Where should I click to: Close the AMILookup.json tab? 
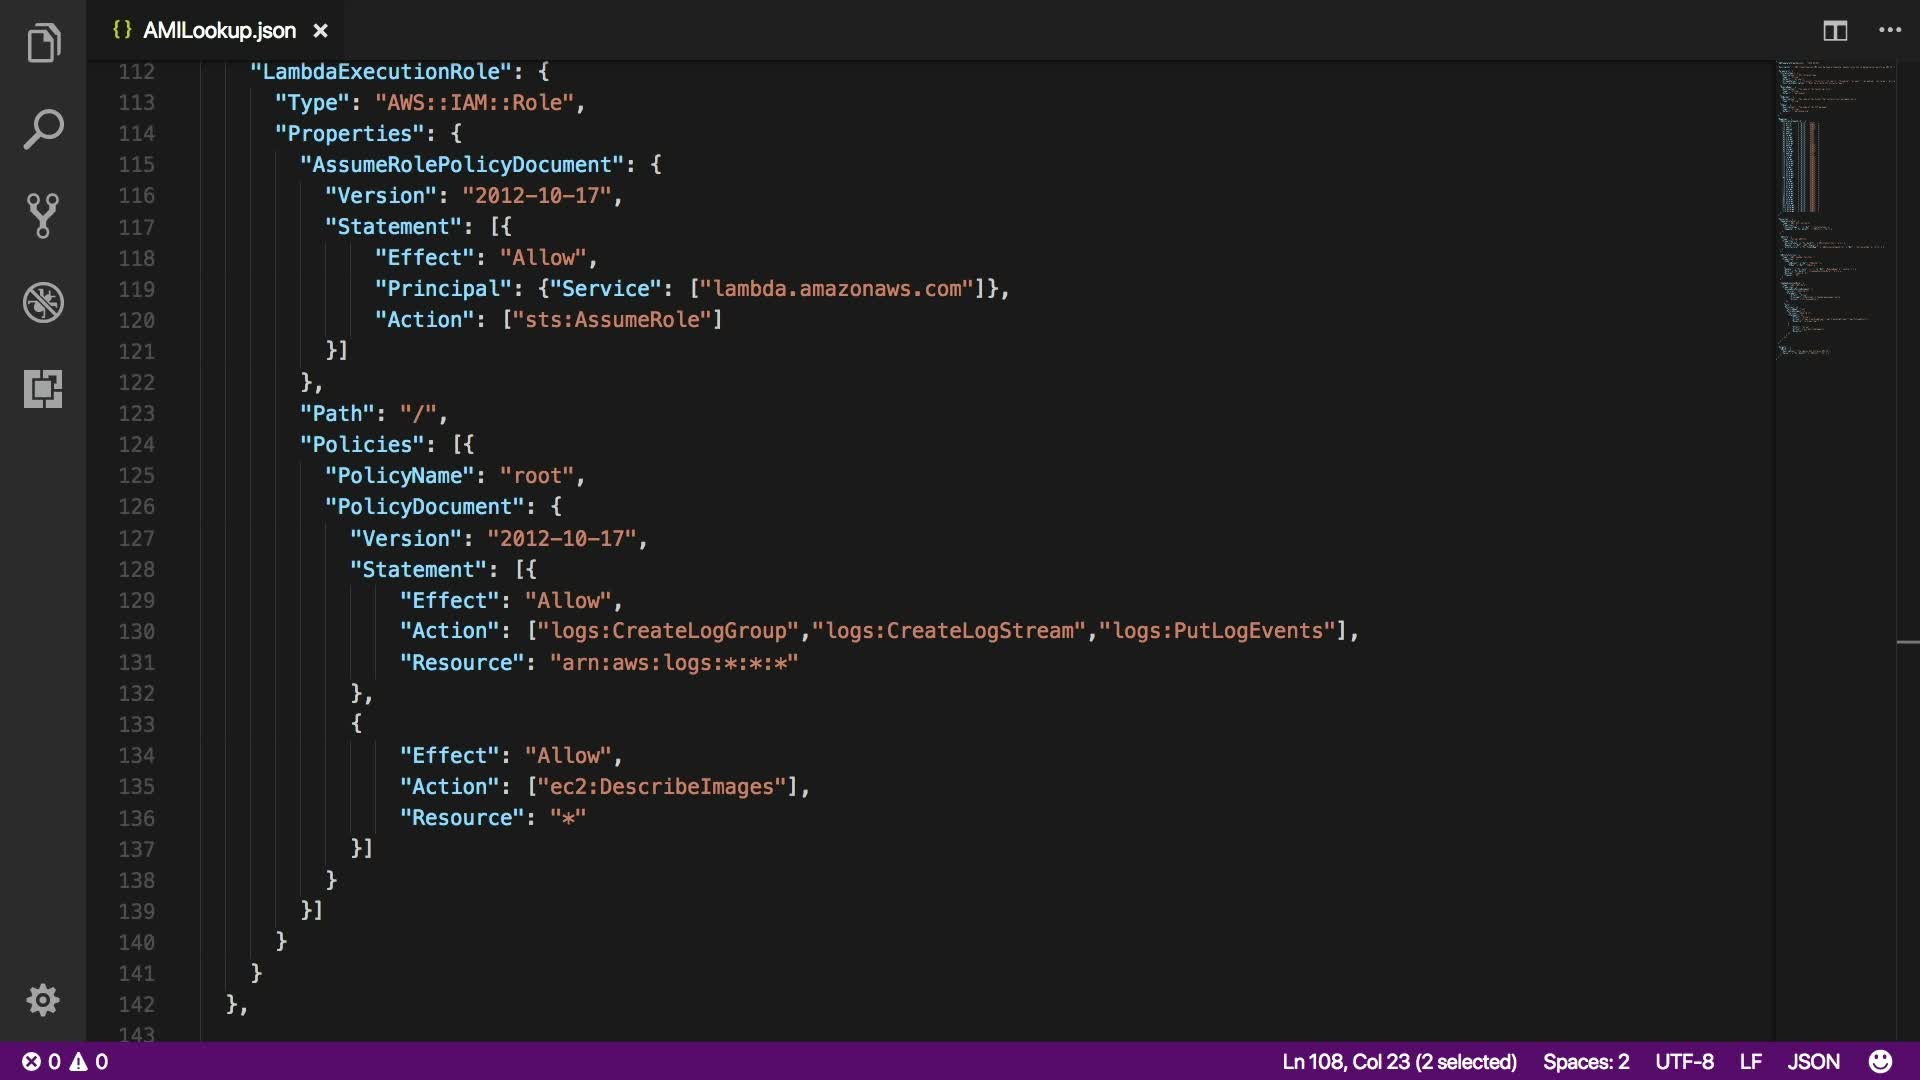coord(320,31)
